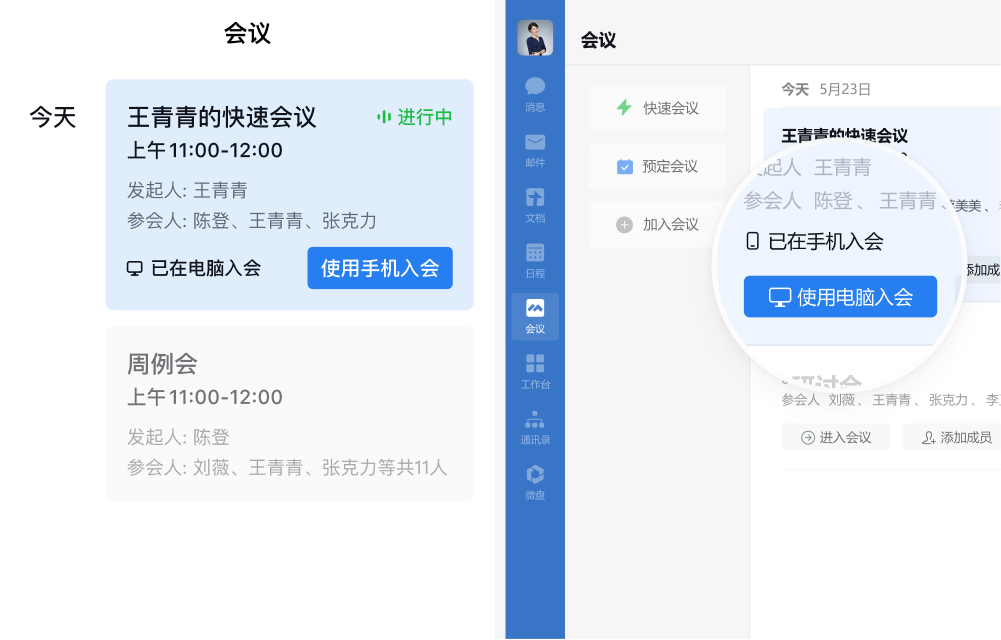Open Workbench (工作台) in the sidebar

click(x=535, y=371)
